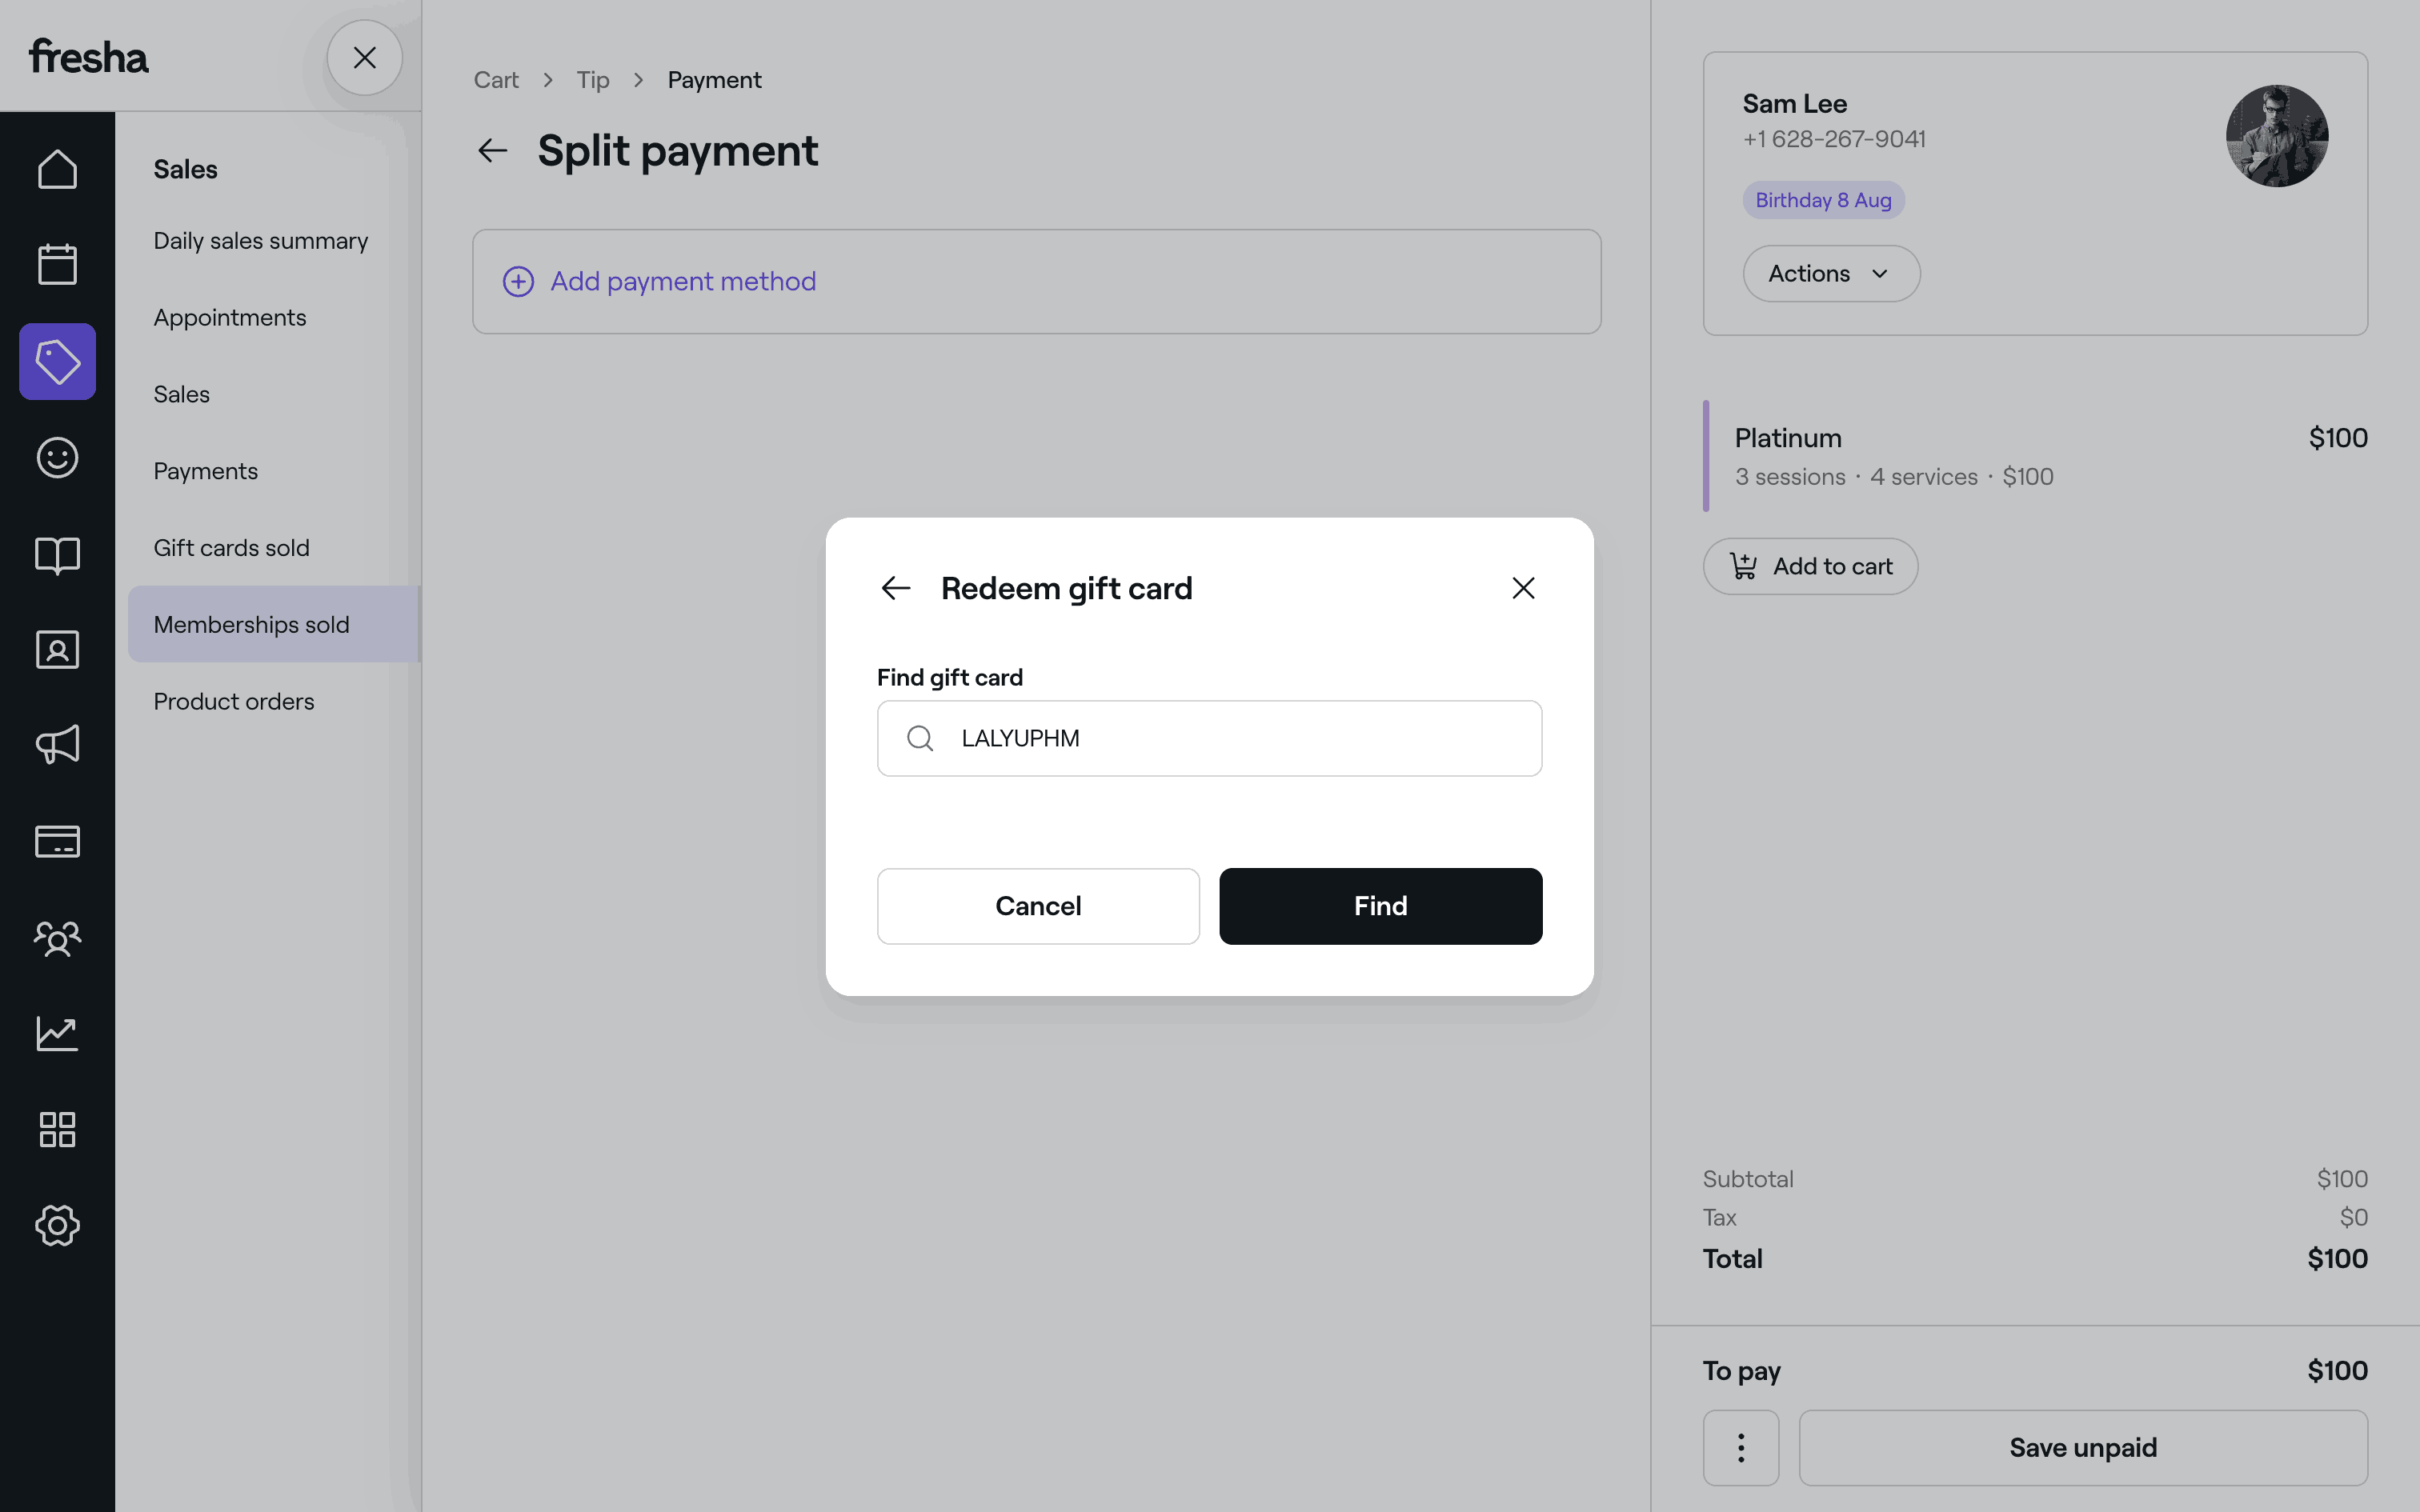Viewport: 2420px width, 1512px height.
Task: Open the Home icon in sidebar
Action: click(57, 169)
